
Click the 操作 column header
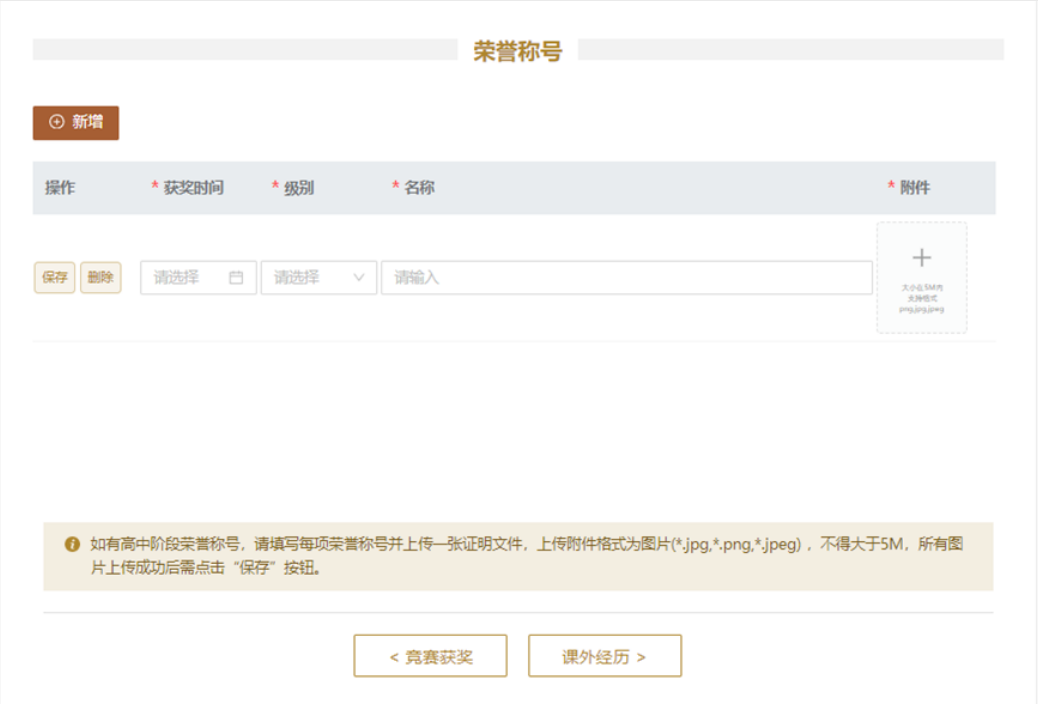(x=60, y=188)
